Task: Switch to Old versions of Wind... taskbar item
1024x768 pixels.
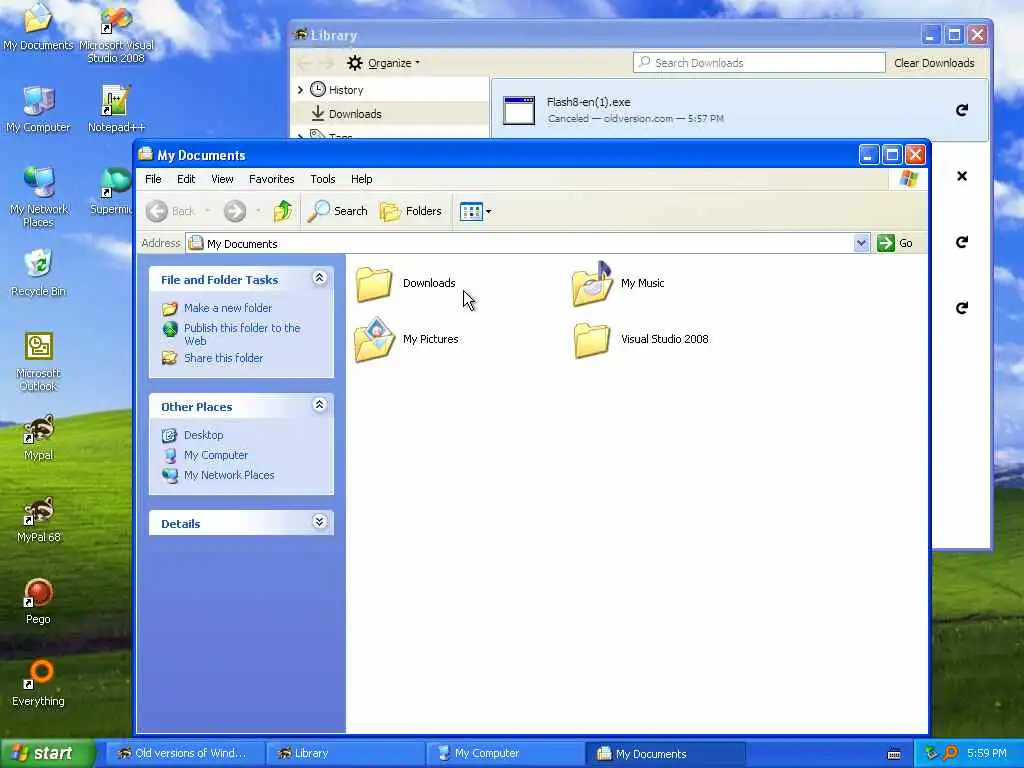Action: (184, 753)
